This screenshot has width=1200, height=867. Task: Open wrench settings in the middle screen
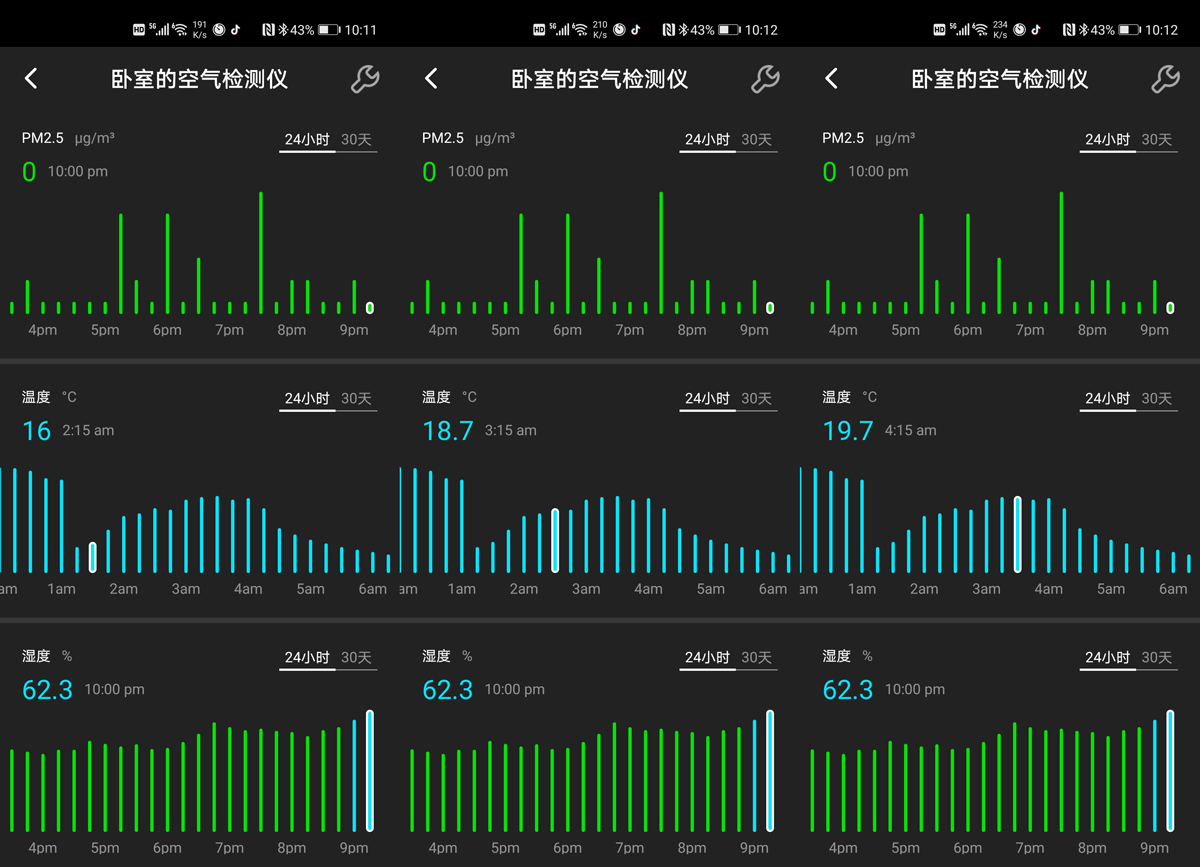click(765, 79)
